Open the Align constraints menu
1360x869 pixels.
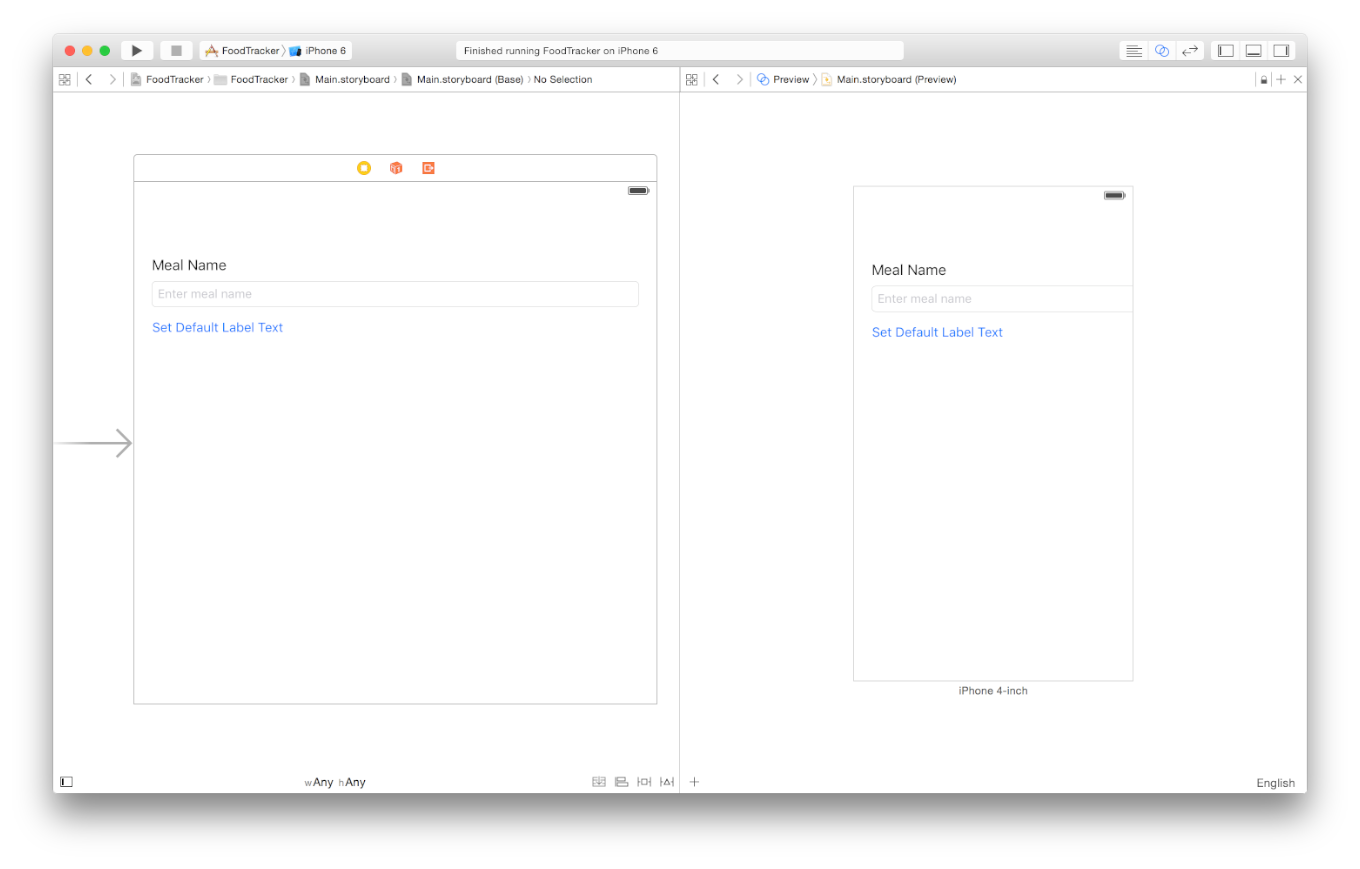click(x=621, y=782)
